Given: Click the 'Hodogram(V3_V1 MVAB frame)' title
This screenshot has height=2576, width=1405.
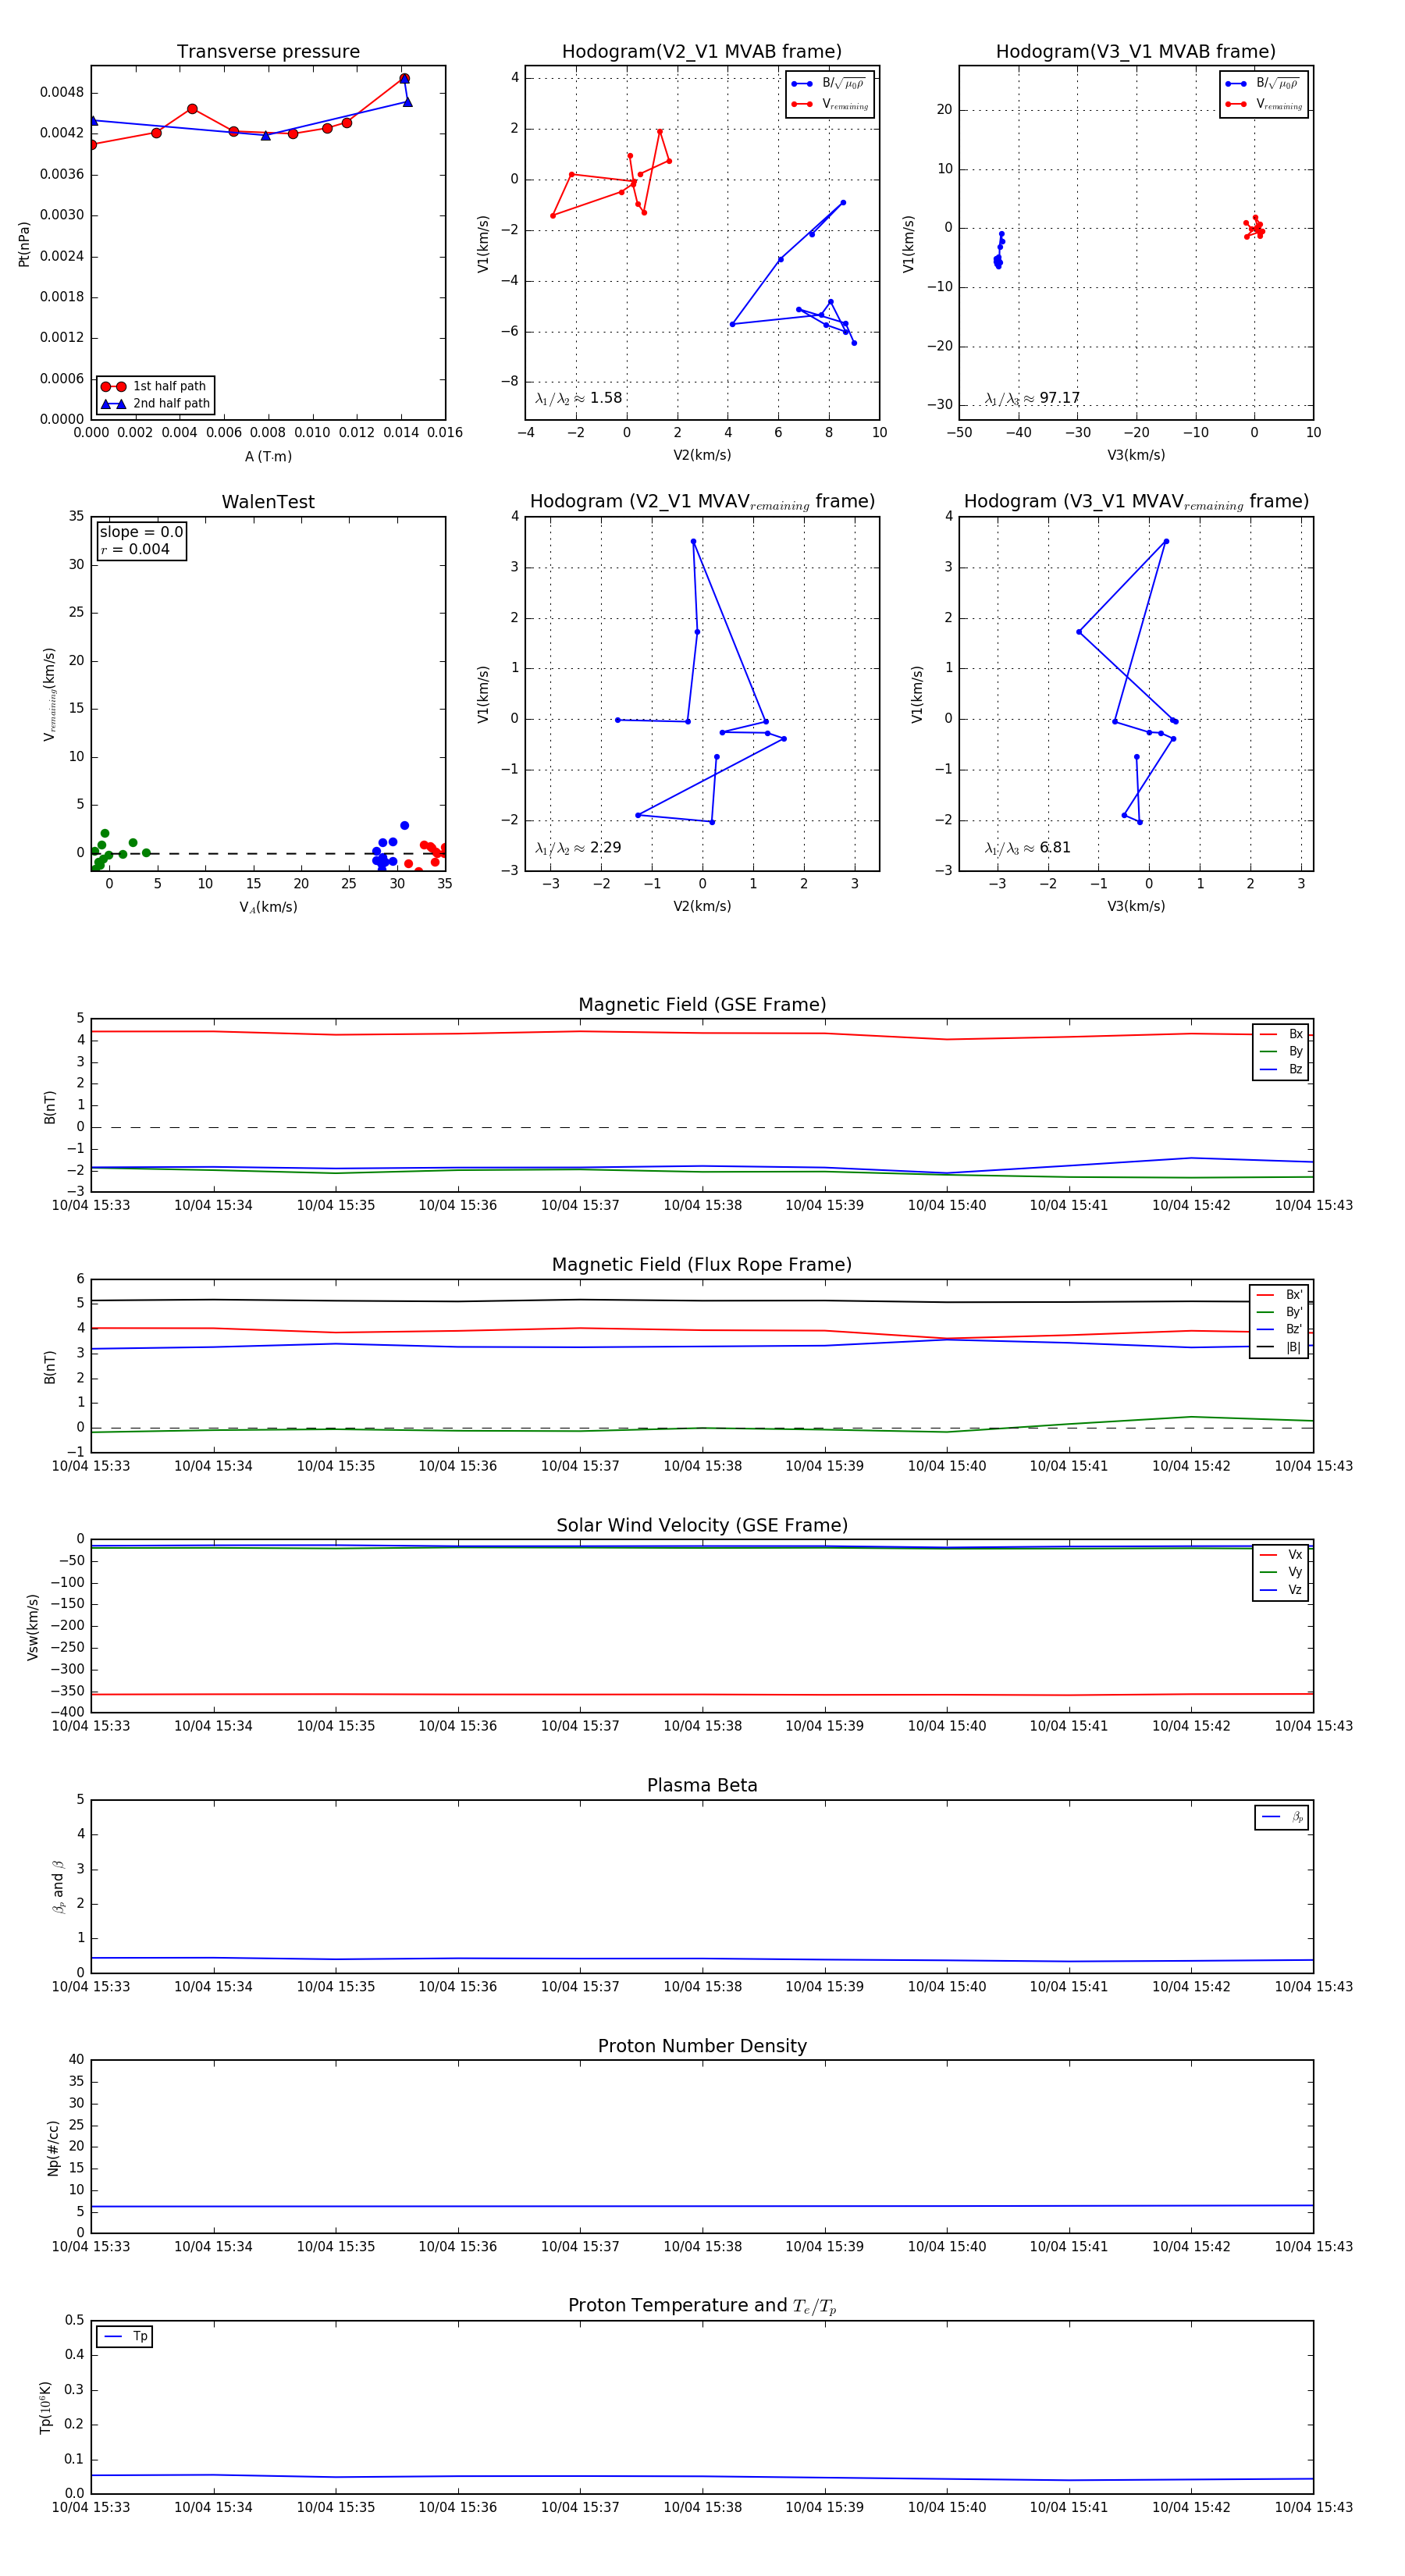Looking at the screenshot, I should (1136, 51).
